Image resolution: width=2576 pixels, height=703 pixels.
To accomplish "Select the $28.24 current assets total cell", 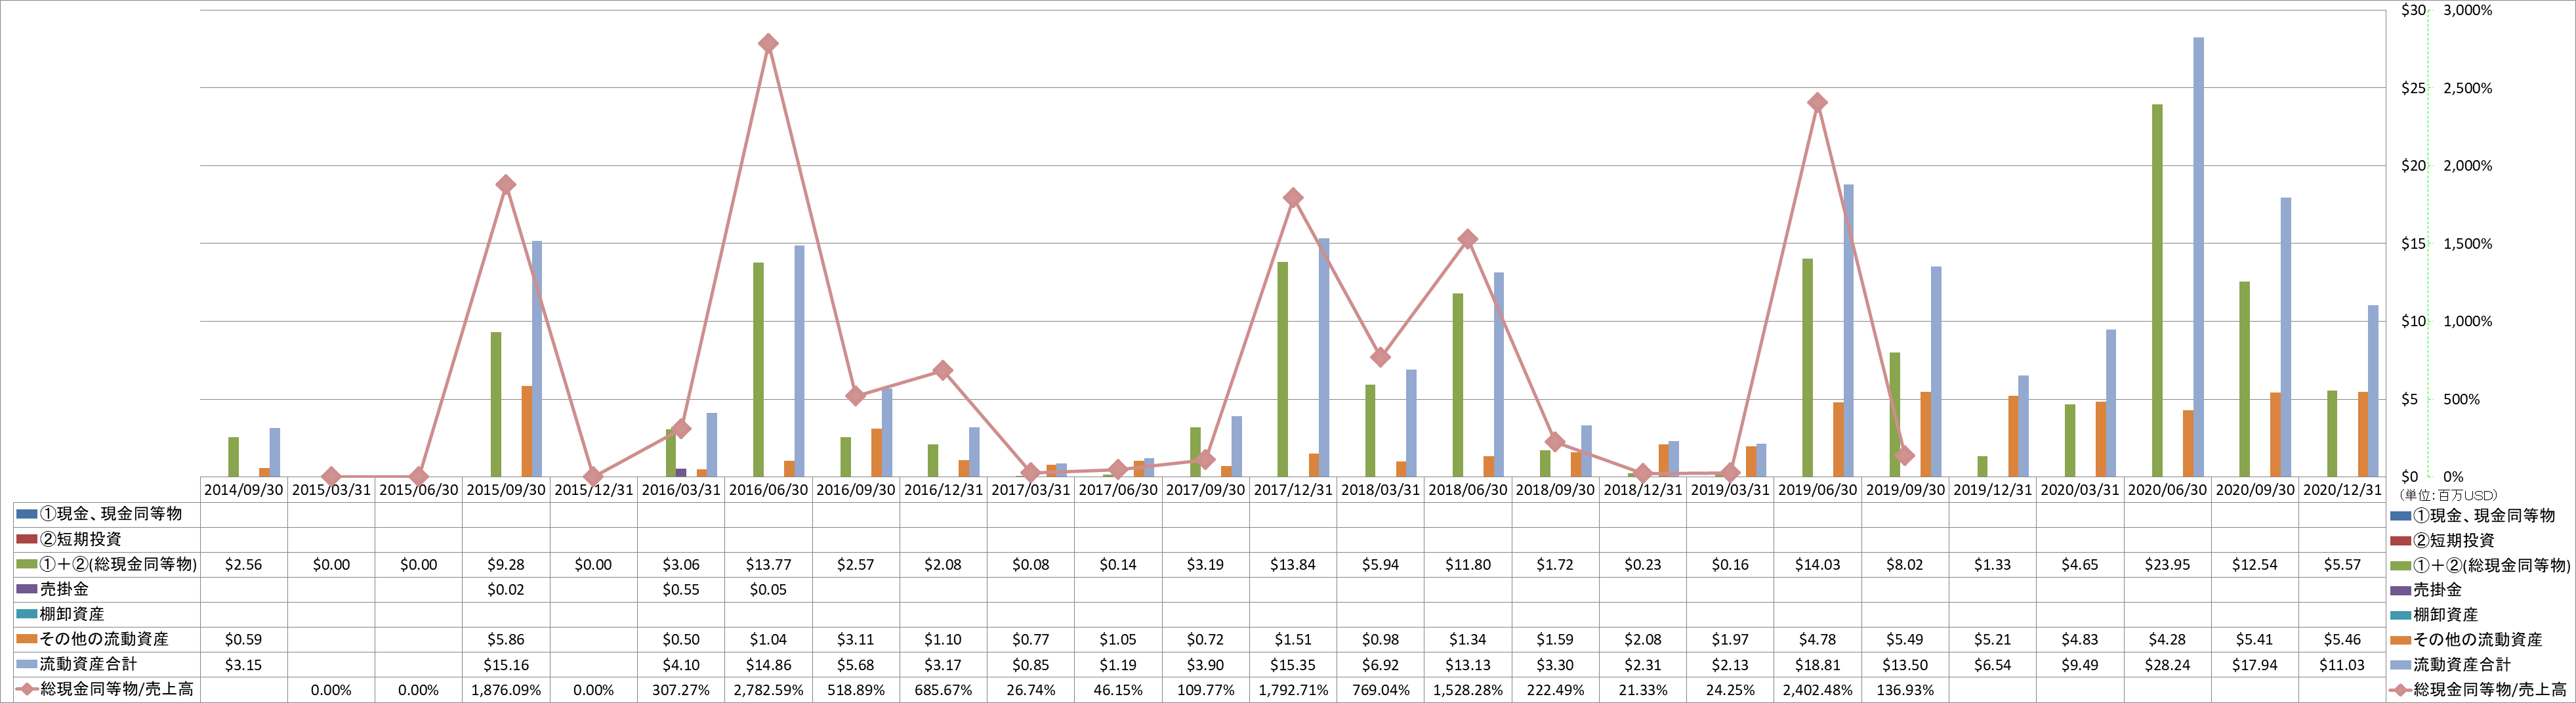I will point(2167,665).
